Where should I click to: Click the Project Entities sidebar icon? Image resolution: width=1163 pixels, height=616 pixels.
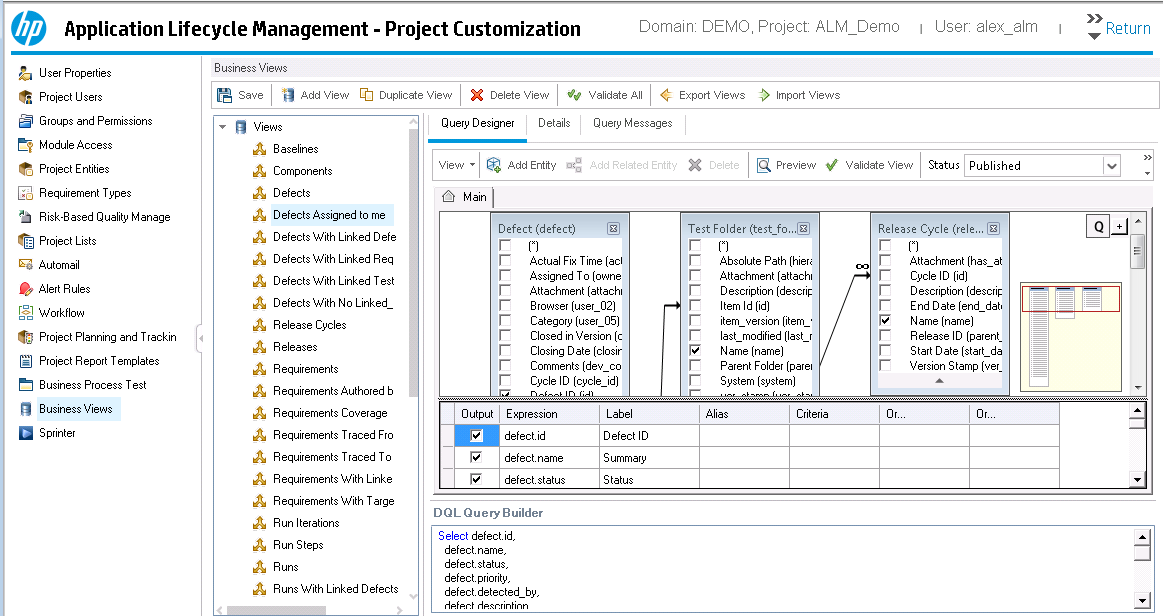[25, 169]
